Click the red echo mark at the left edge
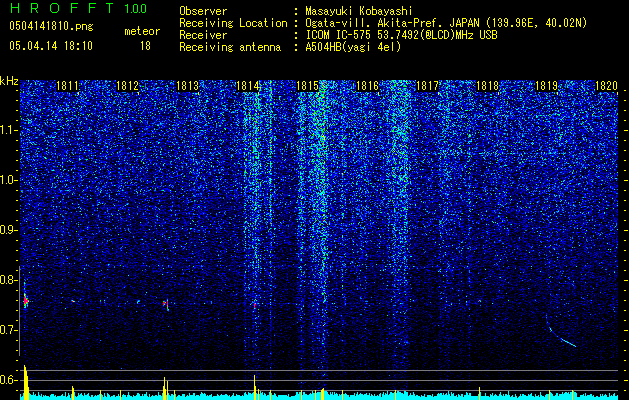Image resolution: width=629 pixels, height=400 pixels. pos(26,300)
